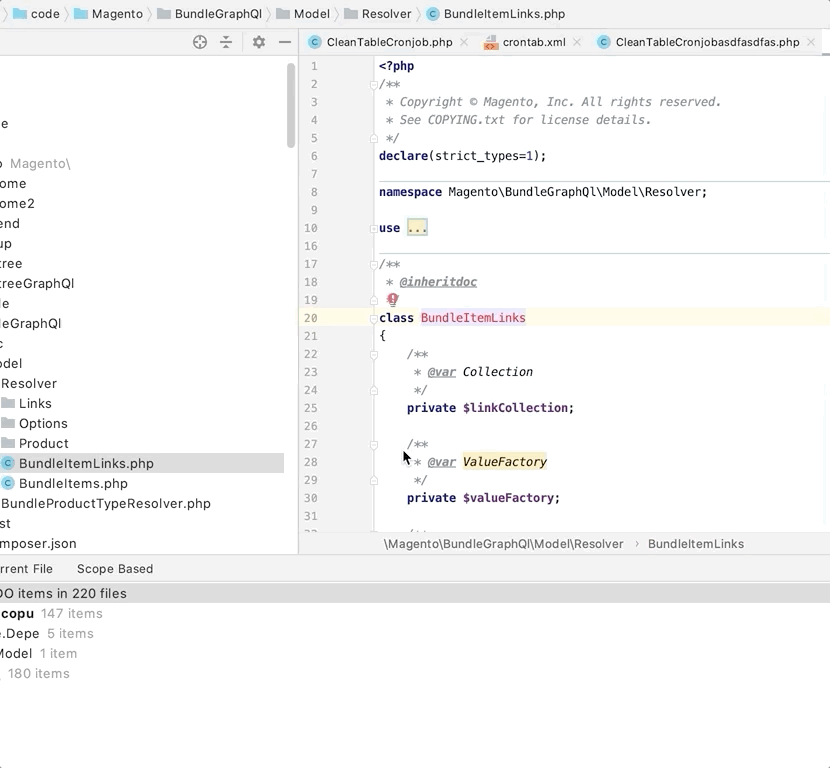Click the folder icon beside Product

click(7, 443)
